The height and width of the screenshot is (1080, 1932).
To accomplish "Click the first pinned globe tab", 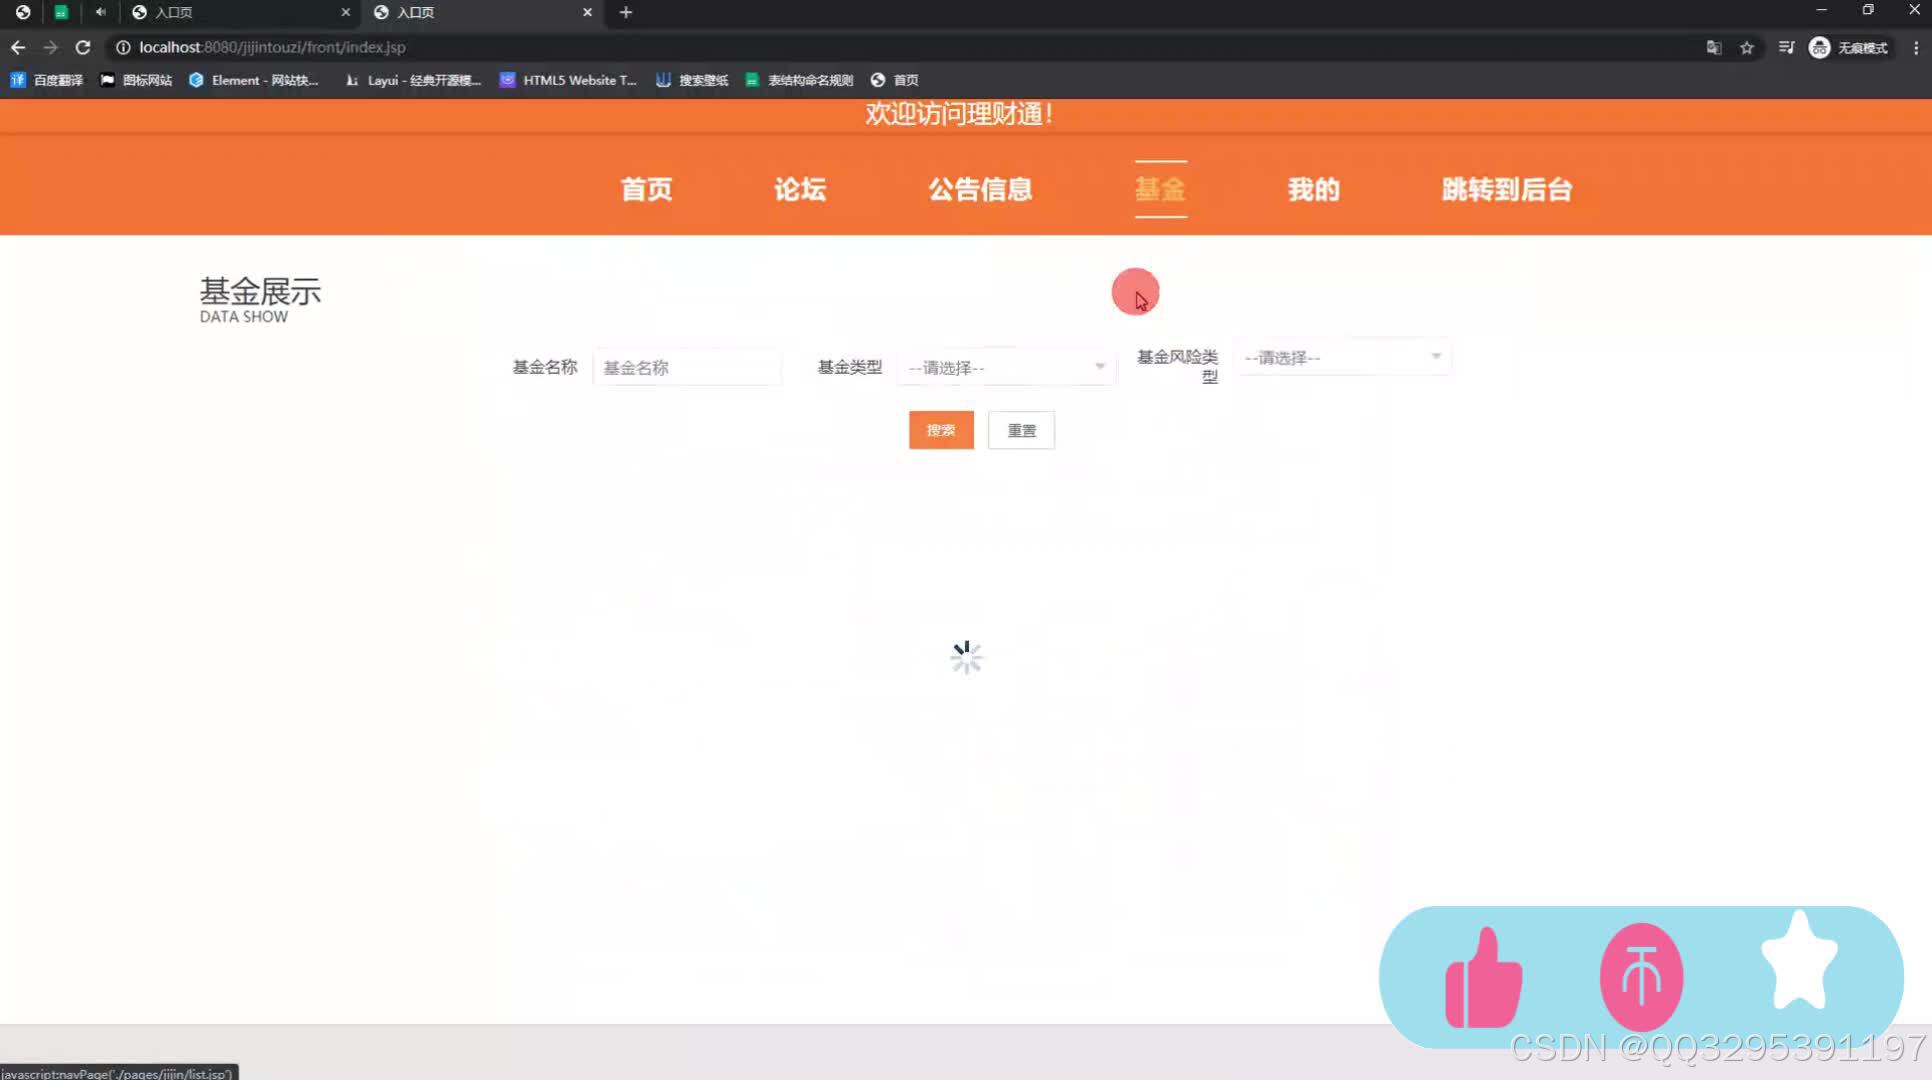I will (x=22, y=12).
